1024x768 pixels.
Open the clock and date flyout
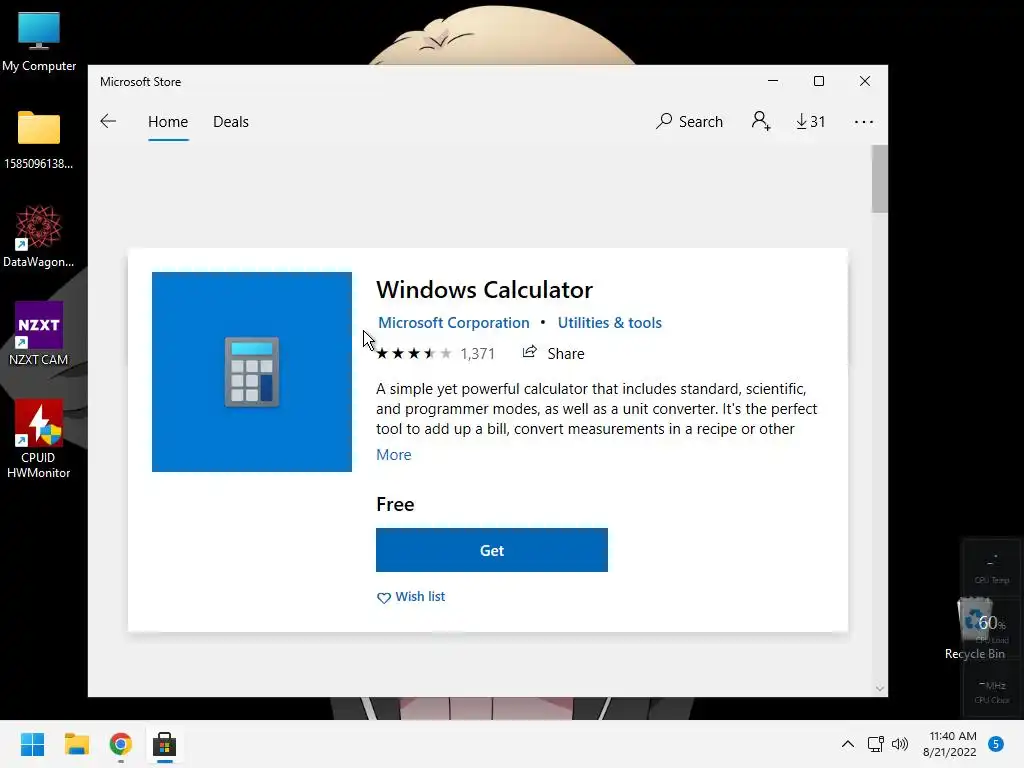(951, 744)
